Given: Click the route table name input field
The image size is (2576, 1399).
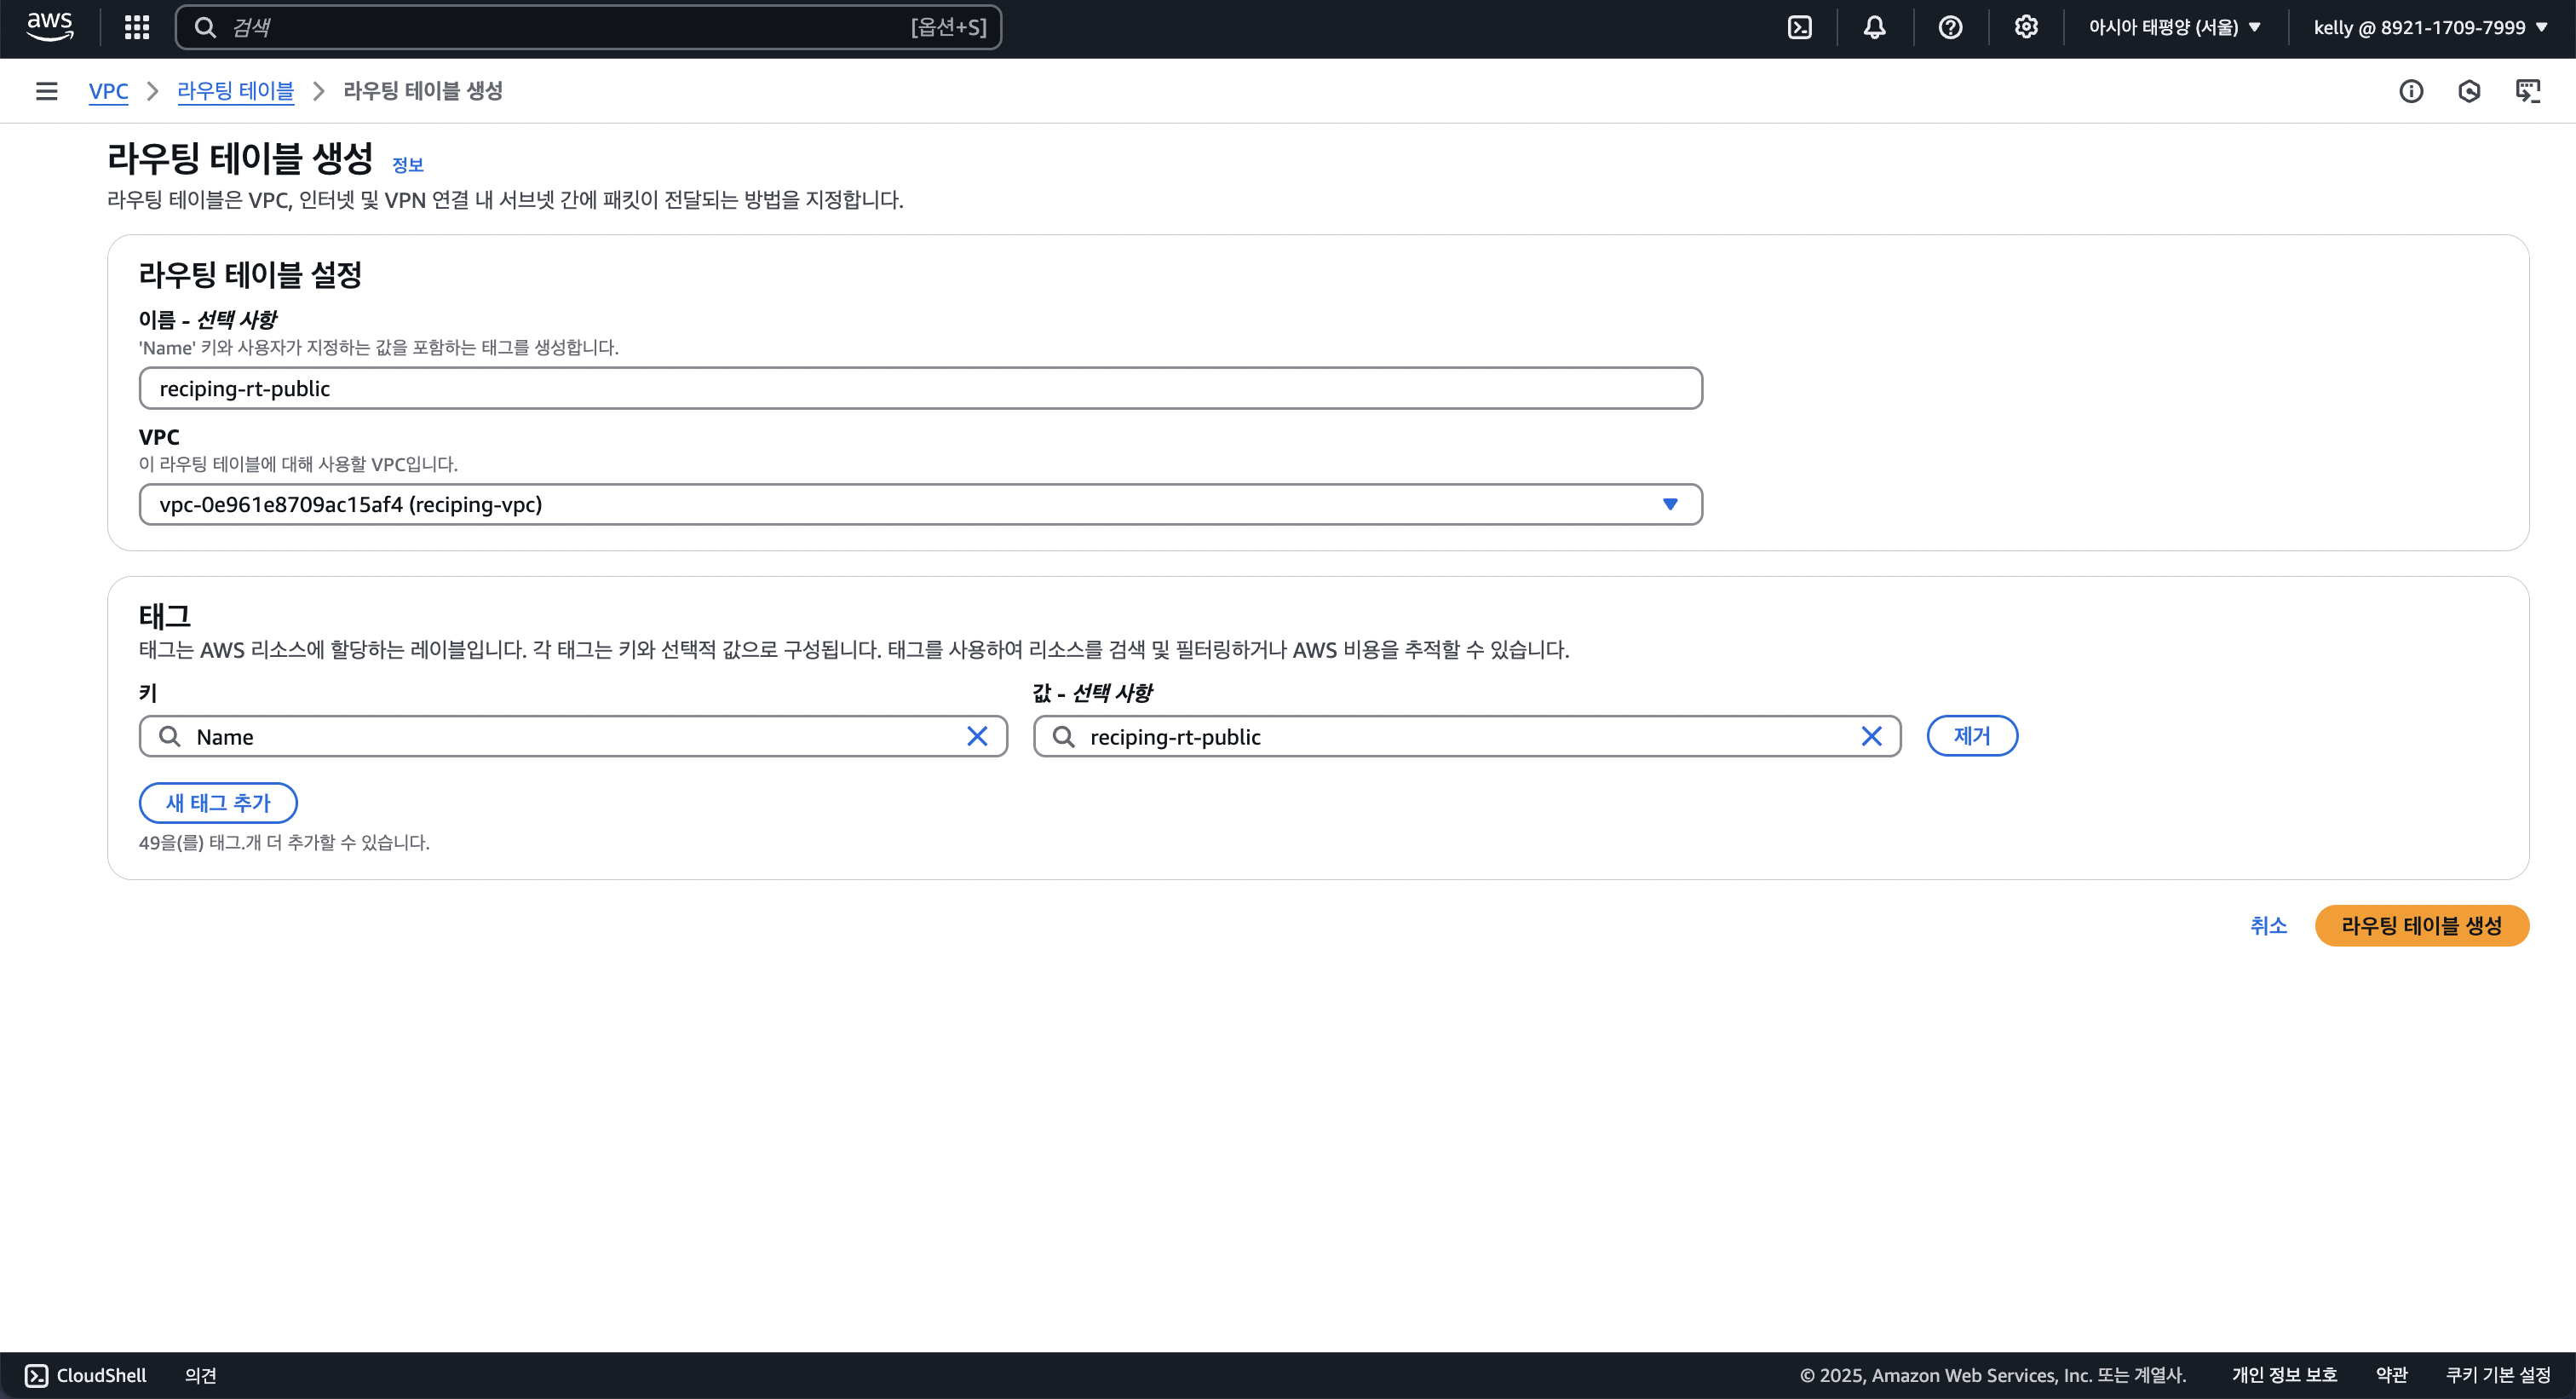Looking at the screenshot, I should 920,388.
